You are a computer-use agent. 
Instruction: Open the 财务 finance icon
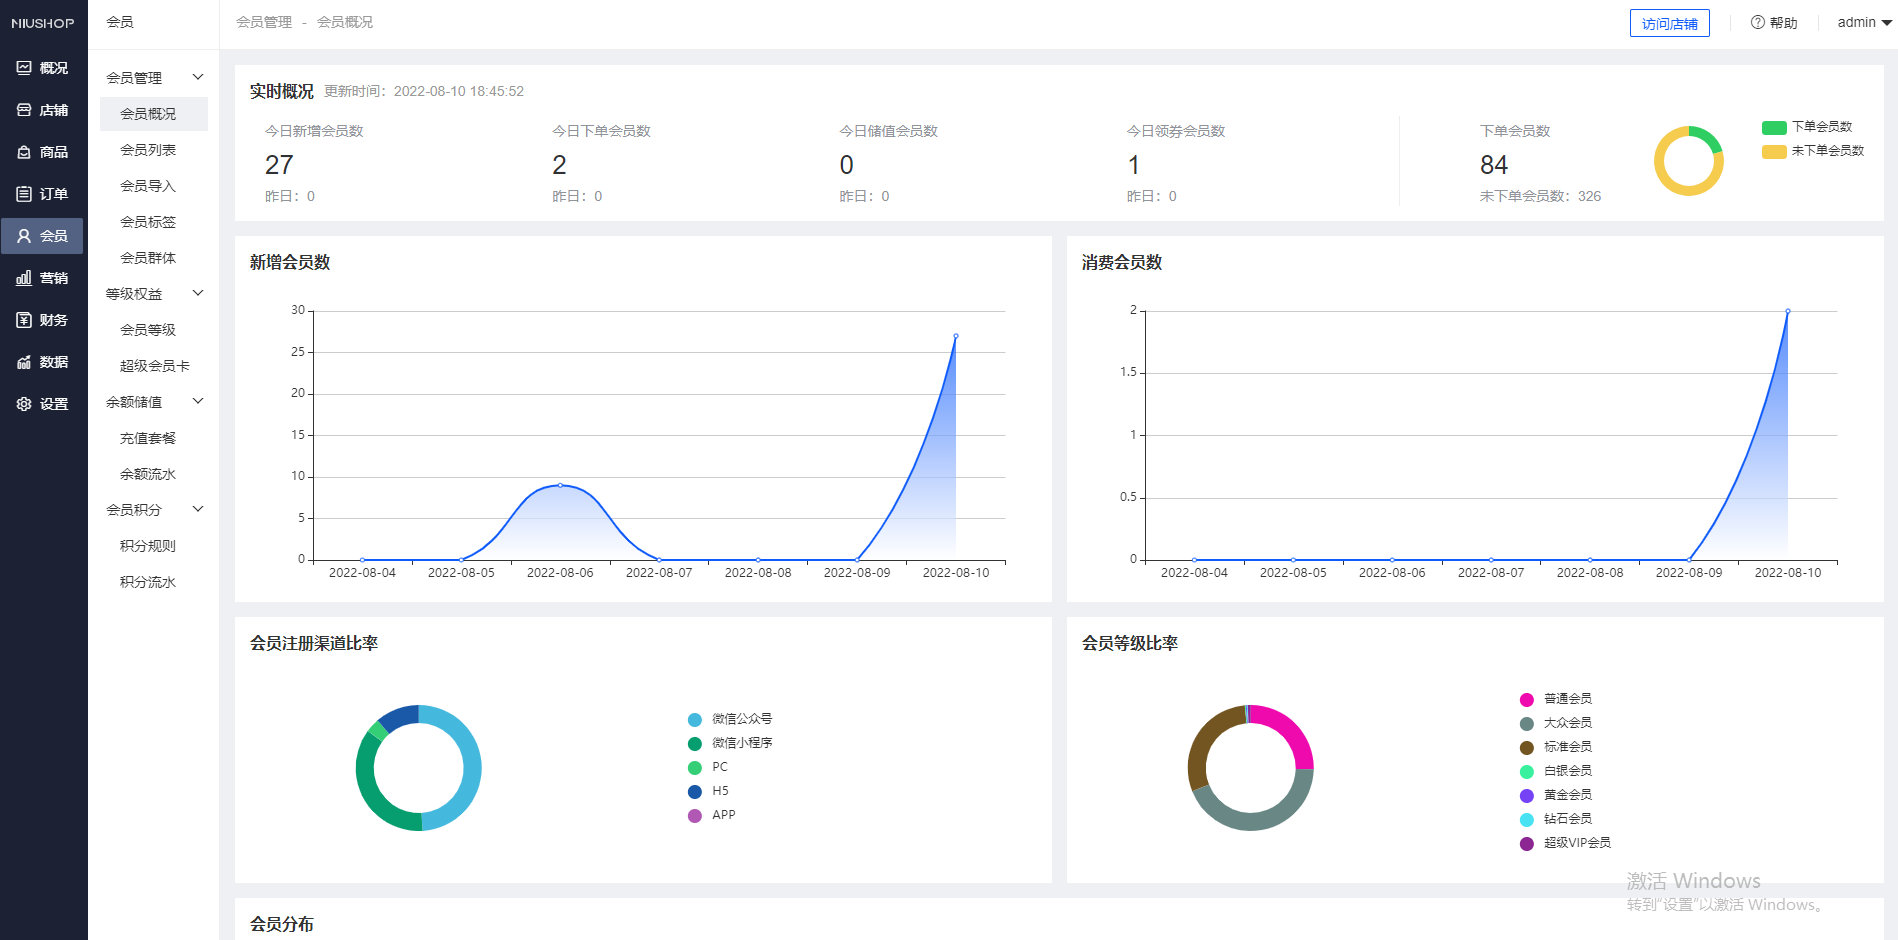pyautogui.click(x=24, y=320)
